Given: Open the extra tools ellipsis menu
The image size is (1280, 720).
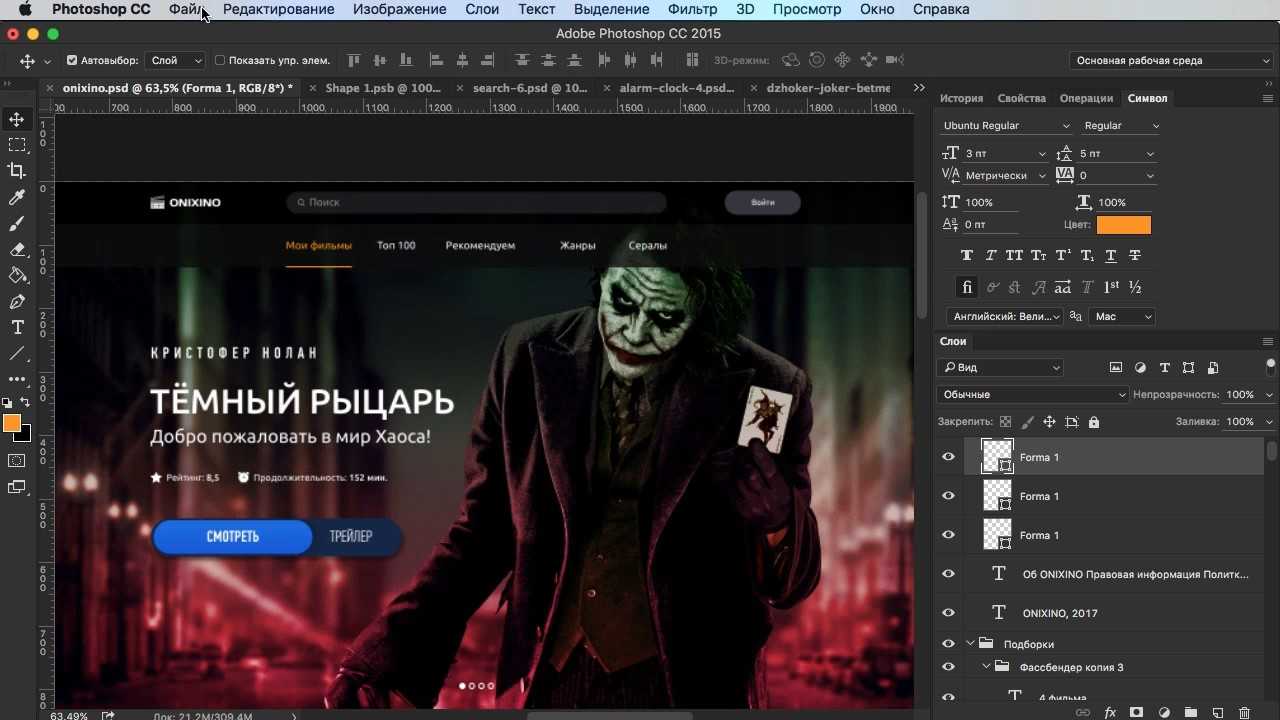Looking at the screenshot, I should tap(17, 379).
